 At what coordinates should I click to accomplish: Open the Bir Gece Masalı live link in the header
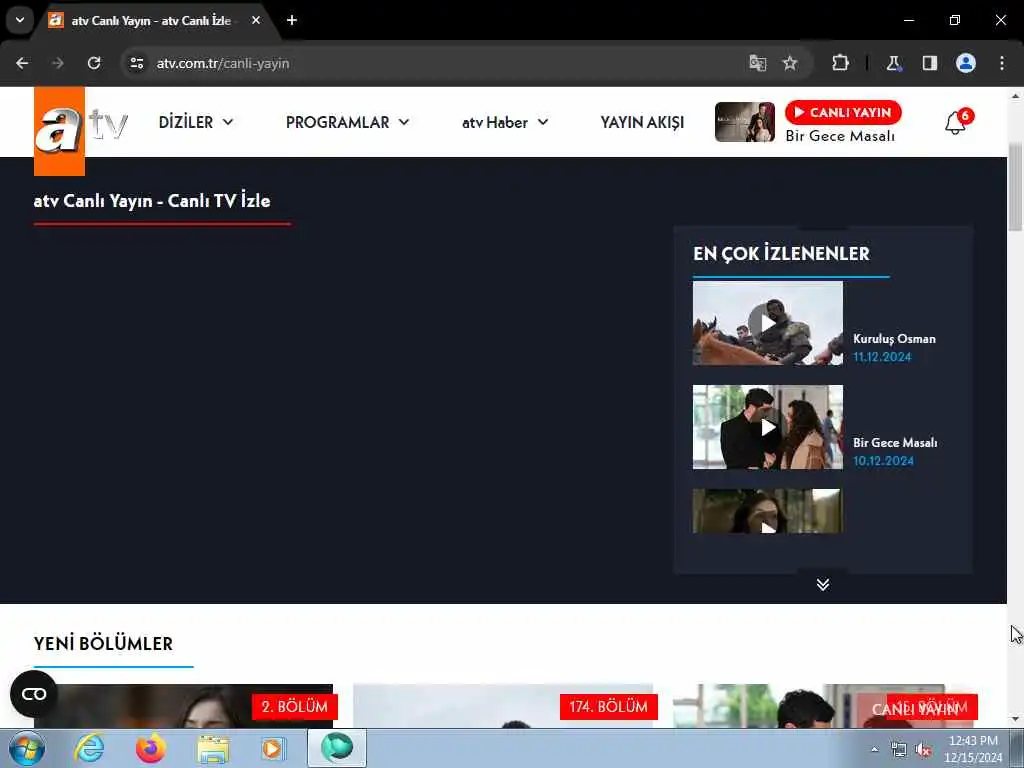[840, 136]
